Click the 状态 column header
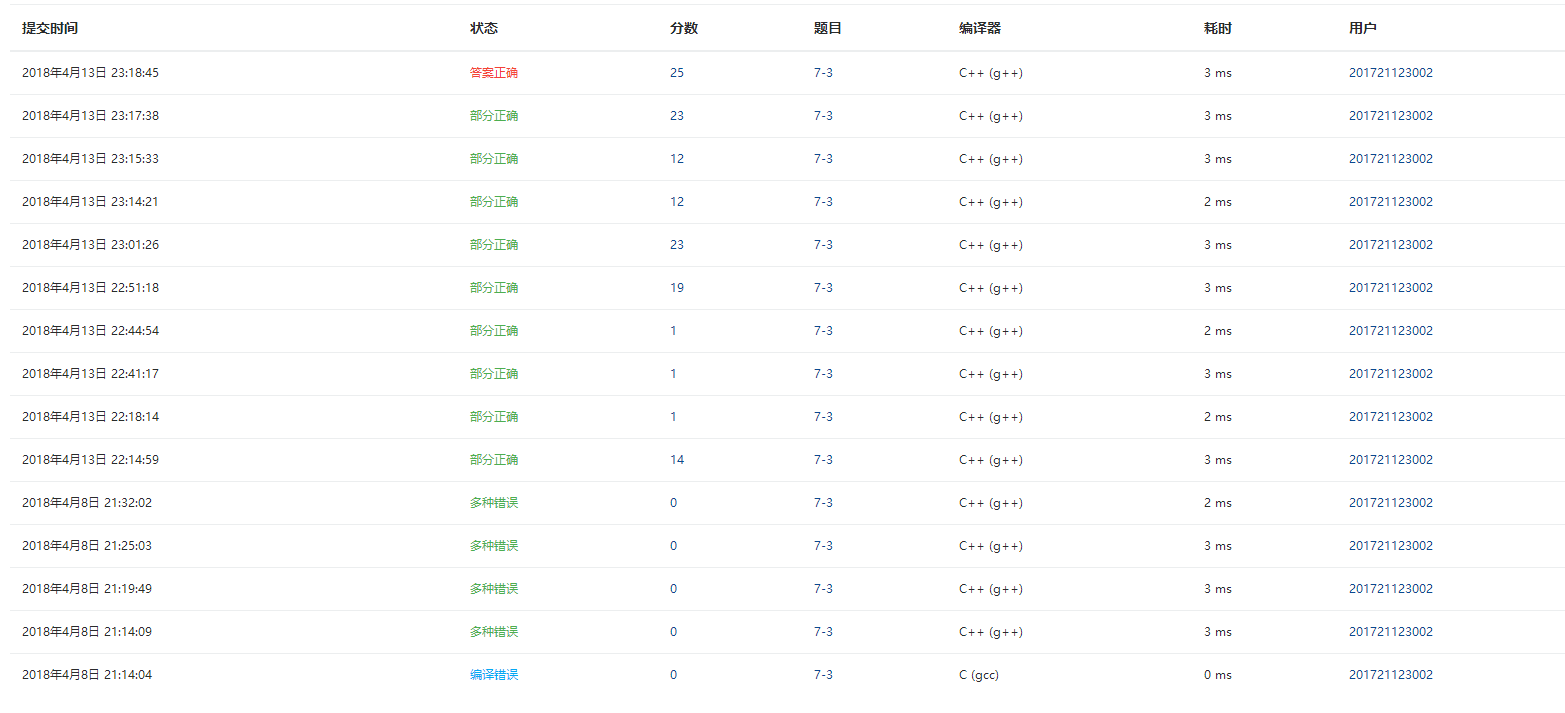Viewport: 1565px width, 713px height. coord(484,28)
